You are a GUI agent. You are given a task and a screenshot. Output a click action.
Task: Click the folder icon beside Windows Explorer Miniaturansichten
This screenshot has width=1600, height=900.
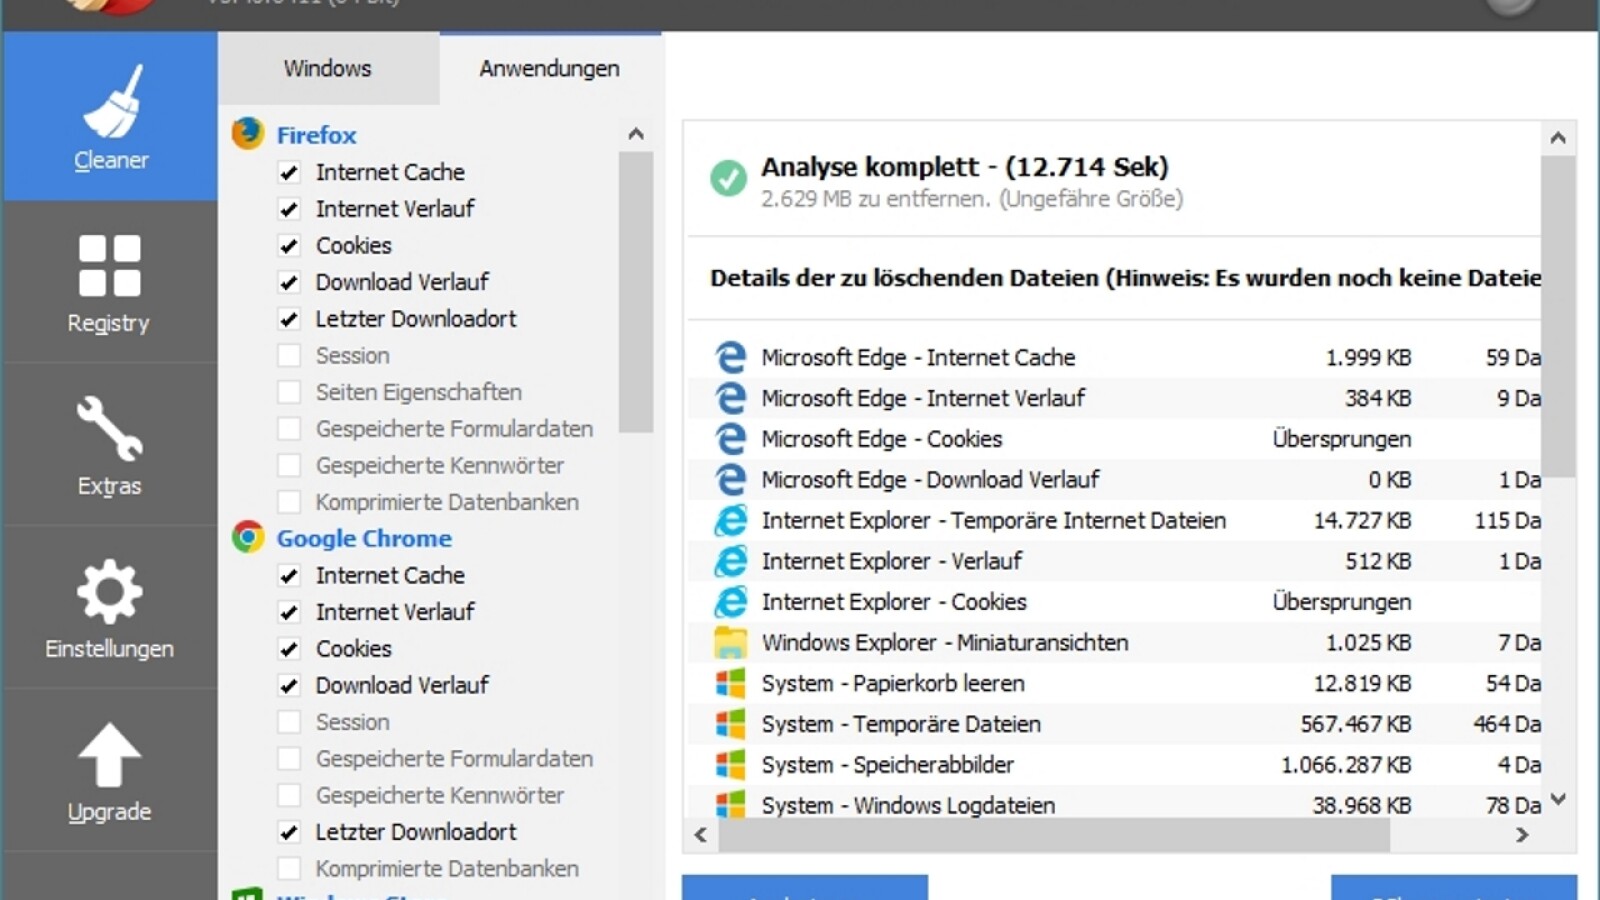click(733, 642)
